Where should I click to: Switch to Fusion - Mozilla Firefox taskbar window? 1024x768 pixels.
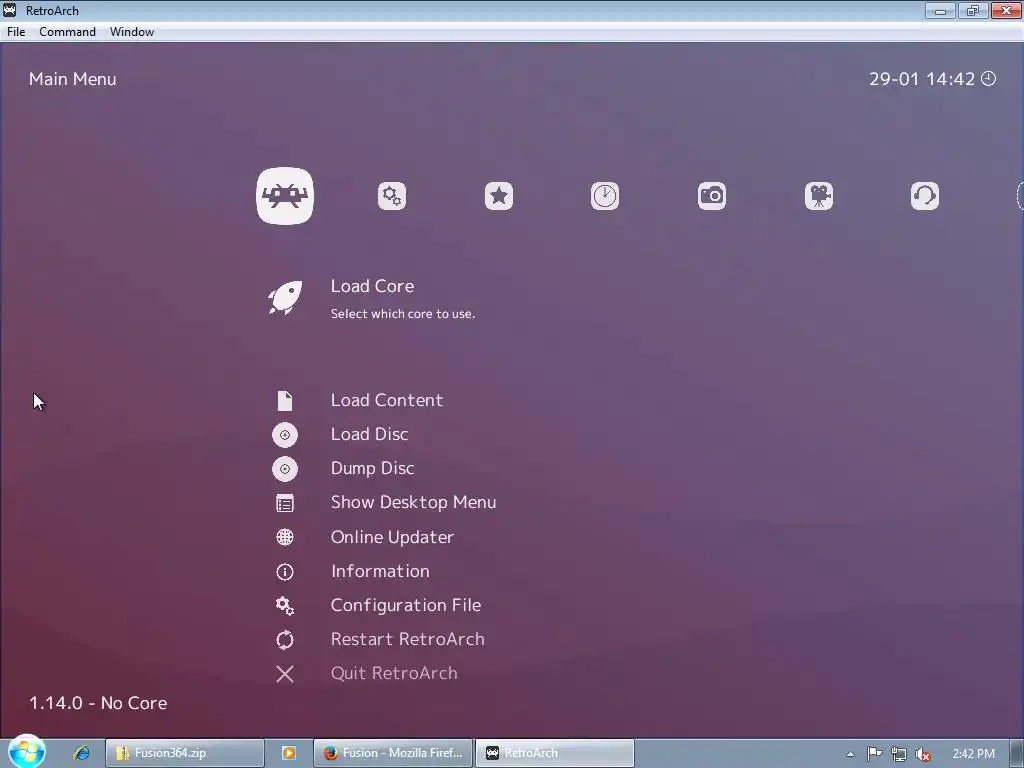[x=393, y=753]
